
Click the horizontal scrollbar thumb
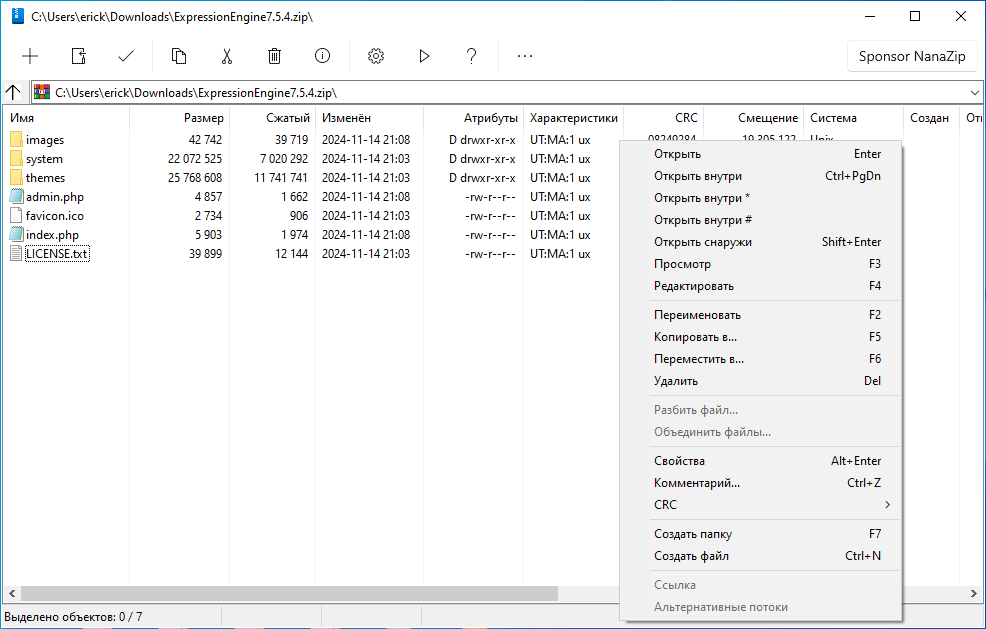(x=289, y=593)
